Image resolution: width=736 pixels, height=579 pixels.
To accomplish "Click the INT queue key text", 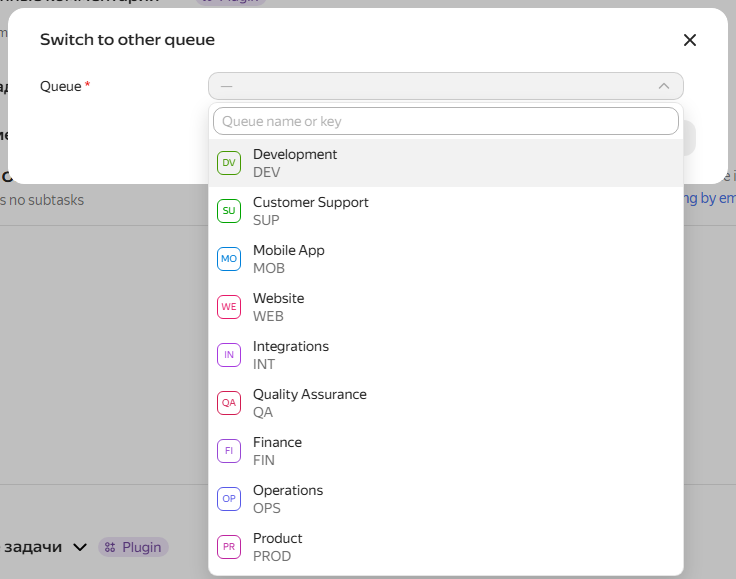I will point(264,364).
